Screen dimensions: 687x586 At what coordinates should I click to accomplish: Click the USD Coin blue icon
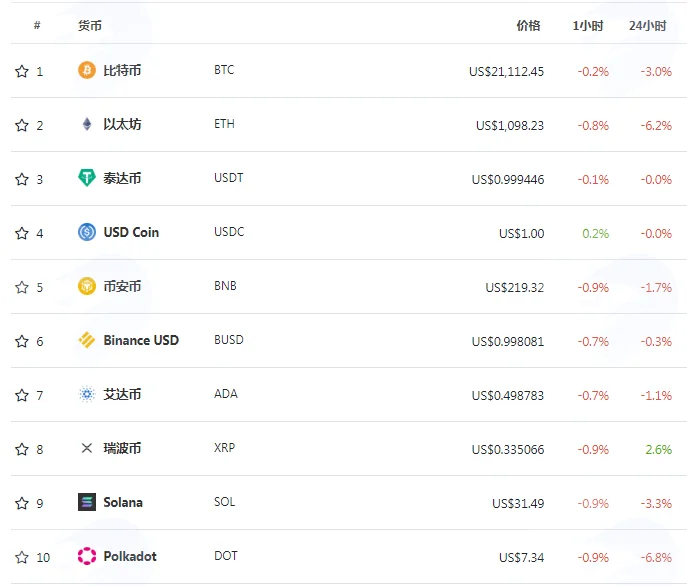pos(87,232)
